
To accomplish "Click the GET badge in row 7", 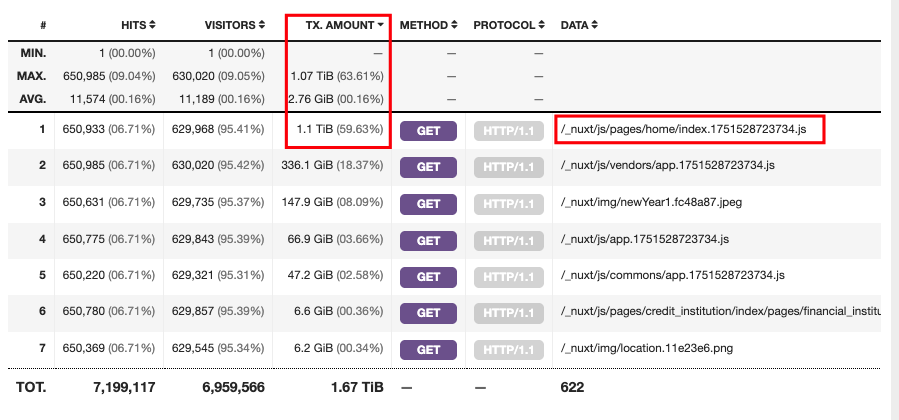I will 428,350.
